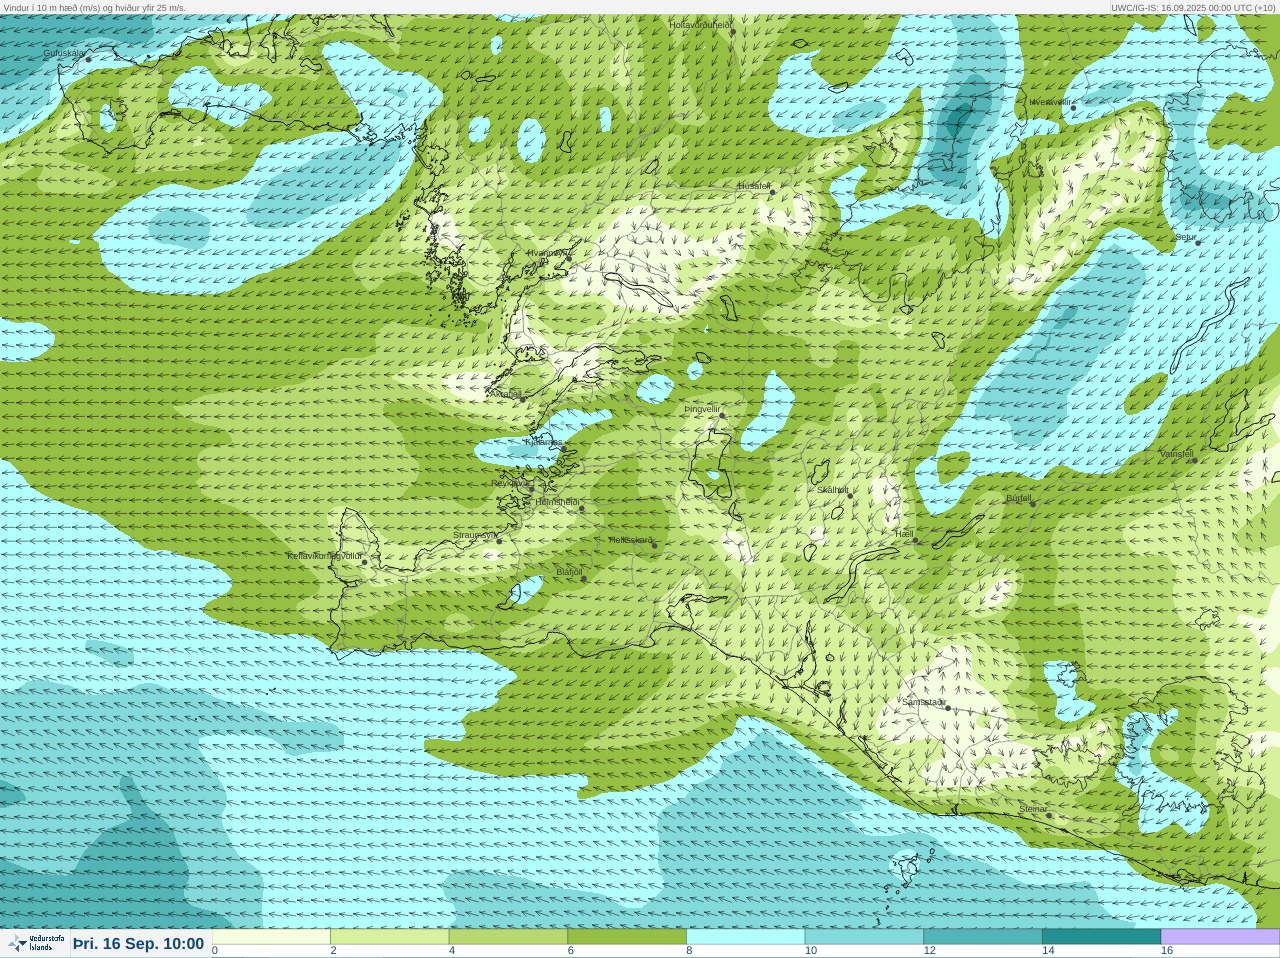The image size is (1280, 958).
Task: Click the Setur station marker
Action: pos(1198,242)
